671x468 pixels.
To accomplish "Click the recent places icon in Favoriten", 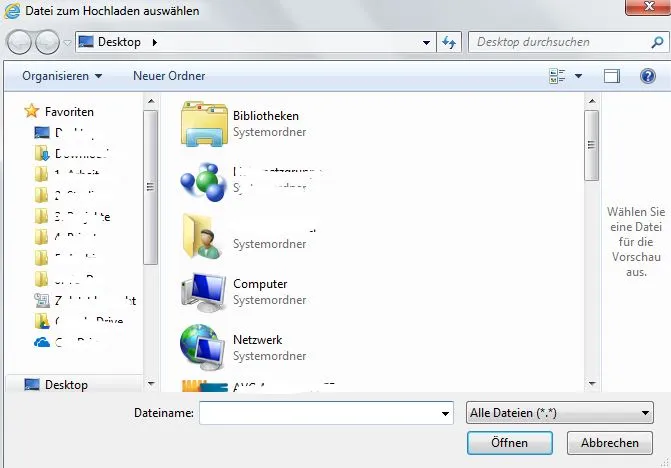I will (42, 300).
